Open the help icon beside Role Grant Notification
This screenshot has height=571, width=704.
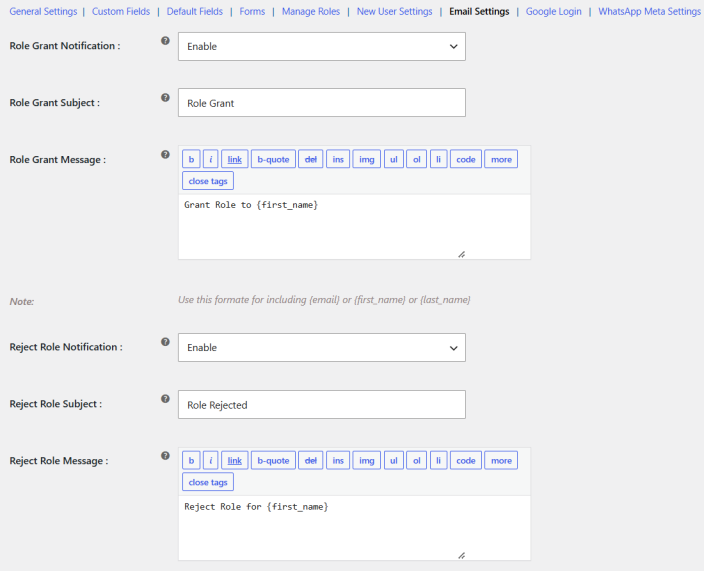165,41
